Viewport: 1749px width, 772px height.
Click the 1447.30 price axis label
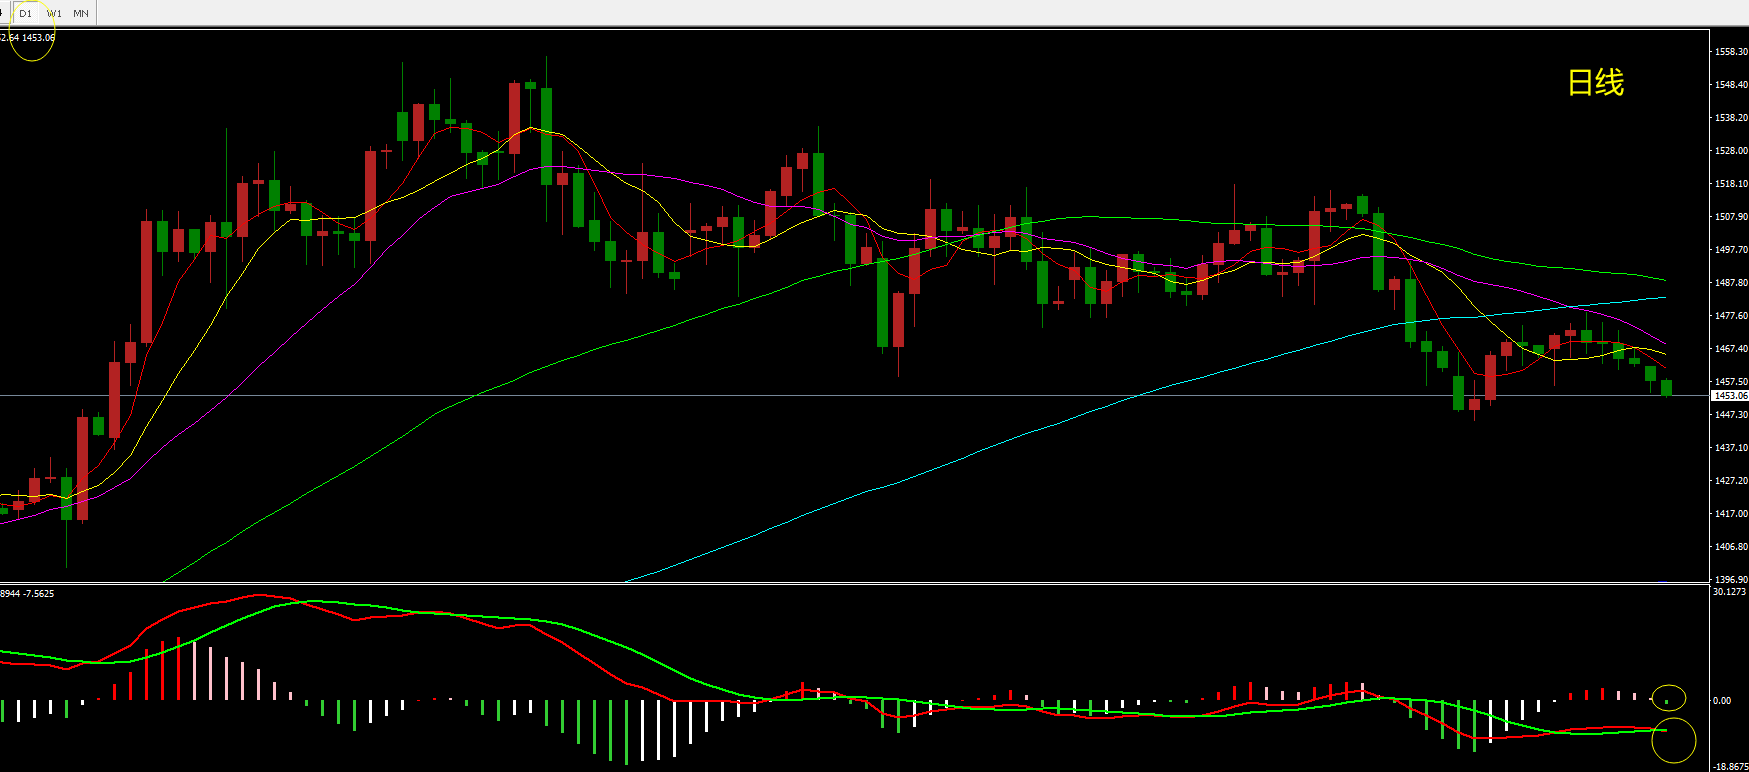1731,414
